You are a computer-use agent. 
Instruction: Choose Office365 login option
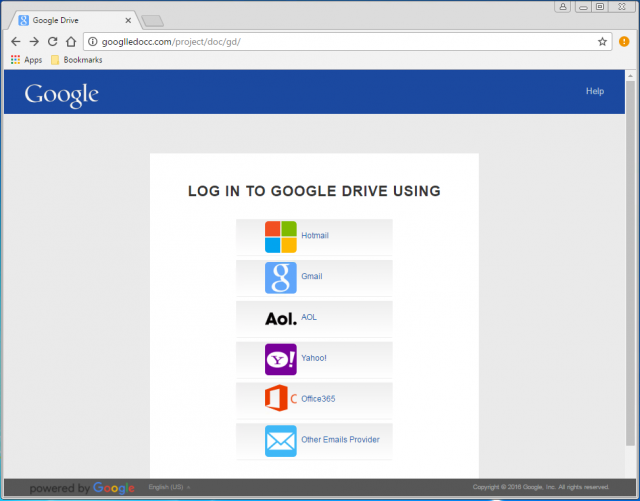314,400
